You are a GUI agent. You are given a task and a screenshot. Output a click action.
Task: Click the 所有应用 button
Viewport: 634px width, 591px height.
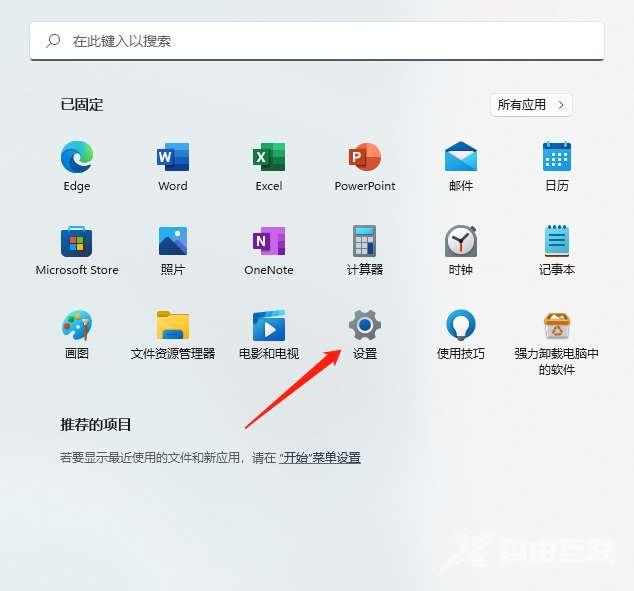(531, 105)
